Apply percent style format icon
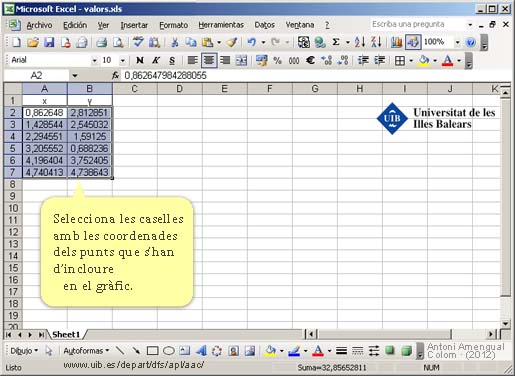The width and height of the screenshot is (515, 376). pyautogui.click(x=277, y=60)
